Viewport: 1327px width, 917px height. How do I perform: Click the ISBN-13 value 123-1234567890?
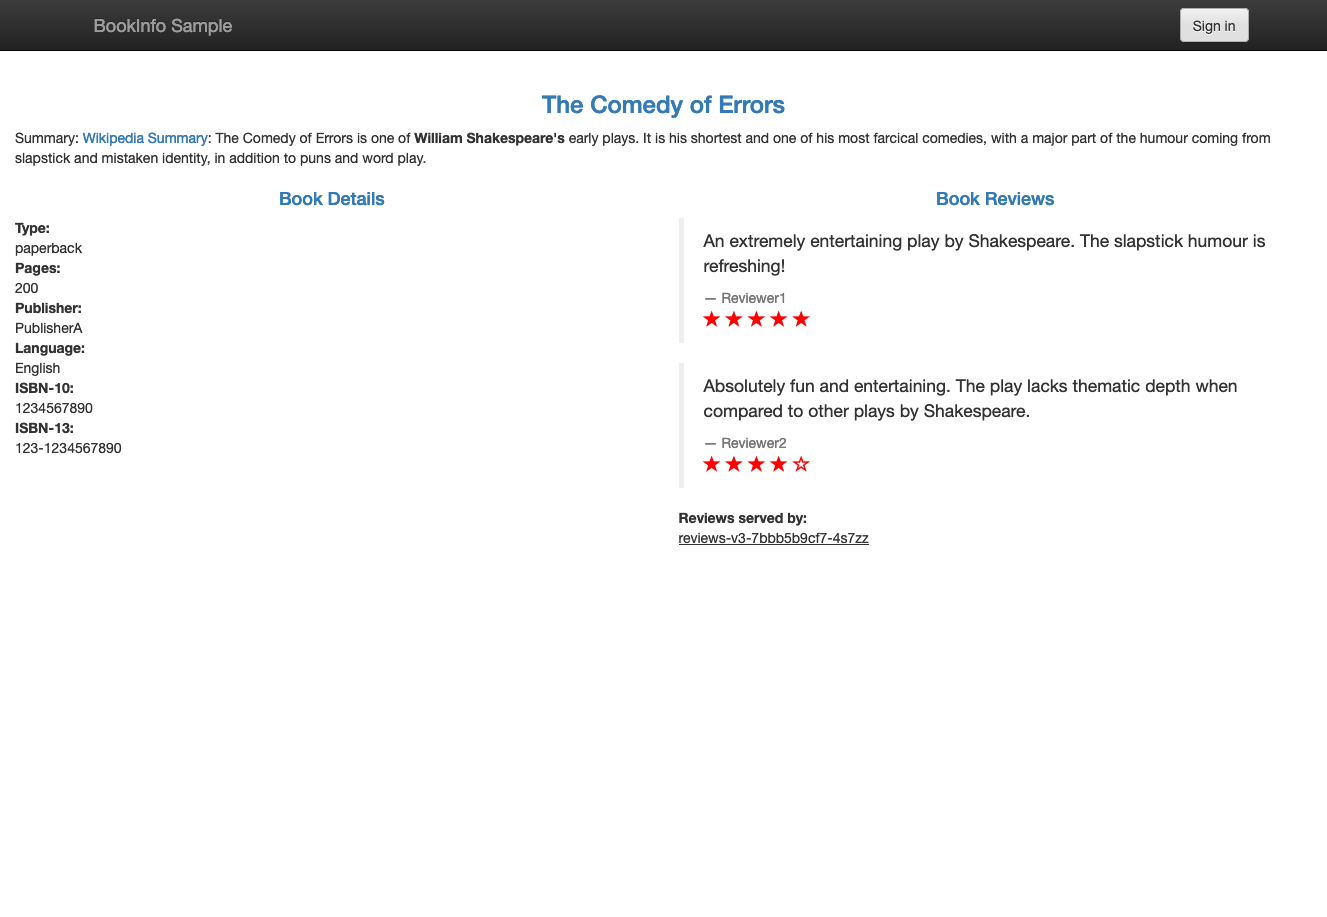pos(68,448)
